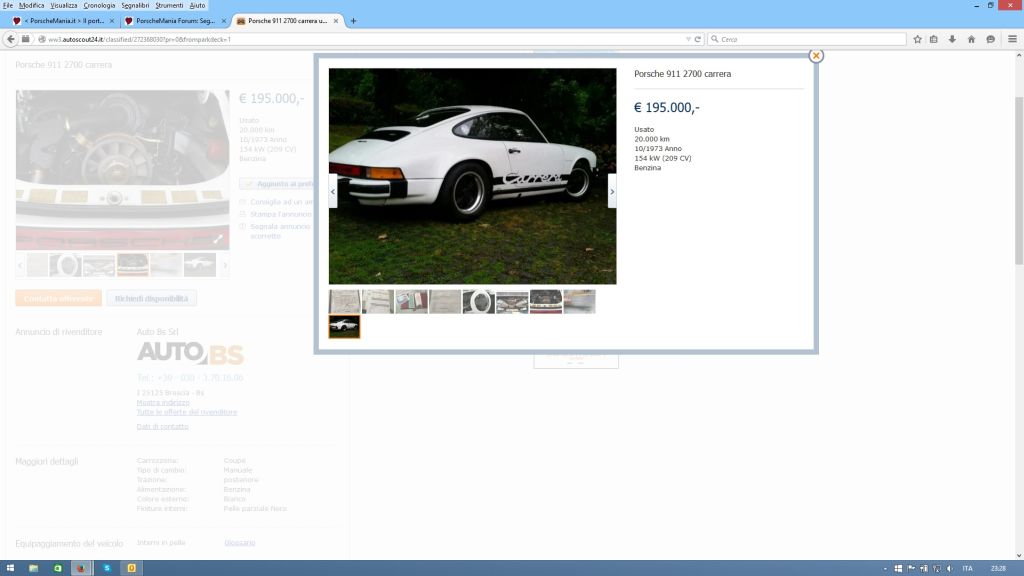This screenshot has height=576, width=1024.
Task: Open the Segnalibri menu
Action: click(135, 5)
